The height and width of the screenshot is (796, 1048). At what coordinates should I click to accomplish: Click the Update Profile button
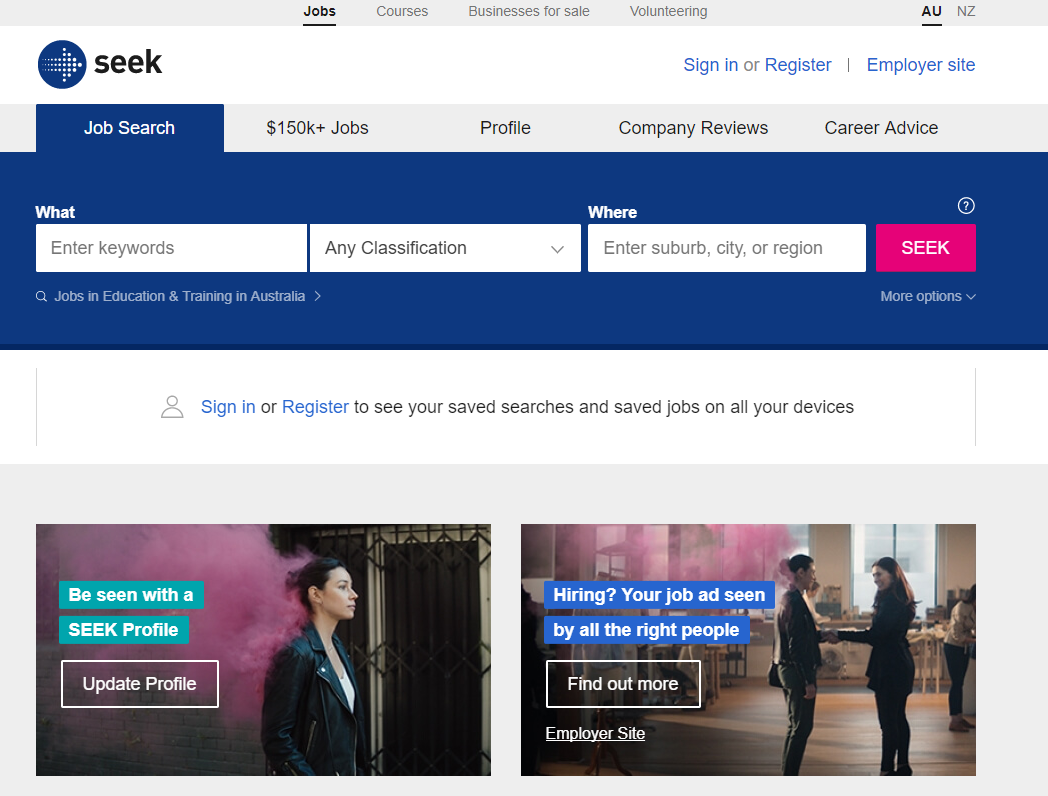click(140, 684)
